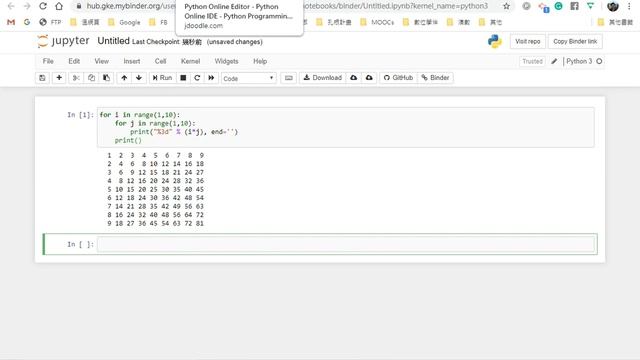Image resolution: width=640 pixels, height=360 pixels.
Task: Click the browser profile avatar
Action: click(x=613, y=6)
